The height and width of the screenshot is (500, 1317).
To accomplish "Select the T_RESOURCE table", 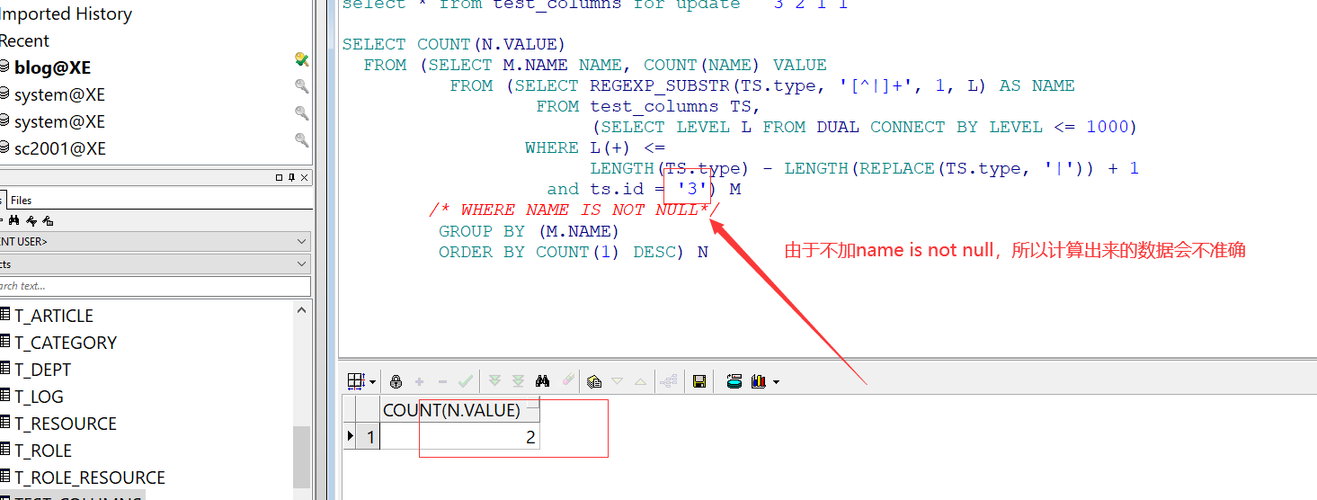I will click(65, 423).
